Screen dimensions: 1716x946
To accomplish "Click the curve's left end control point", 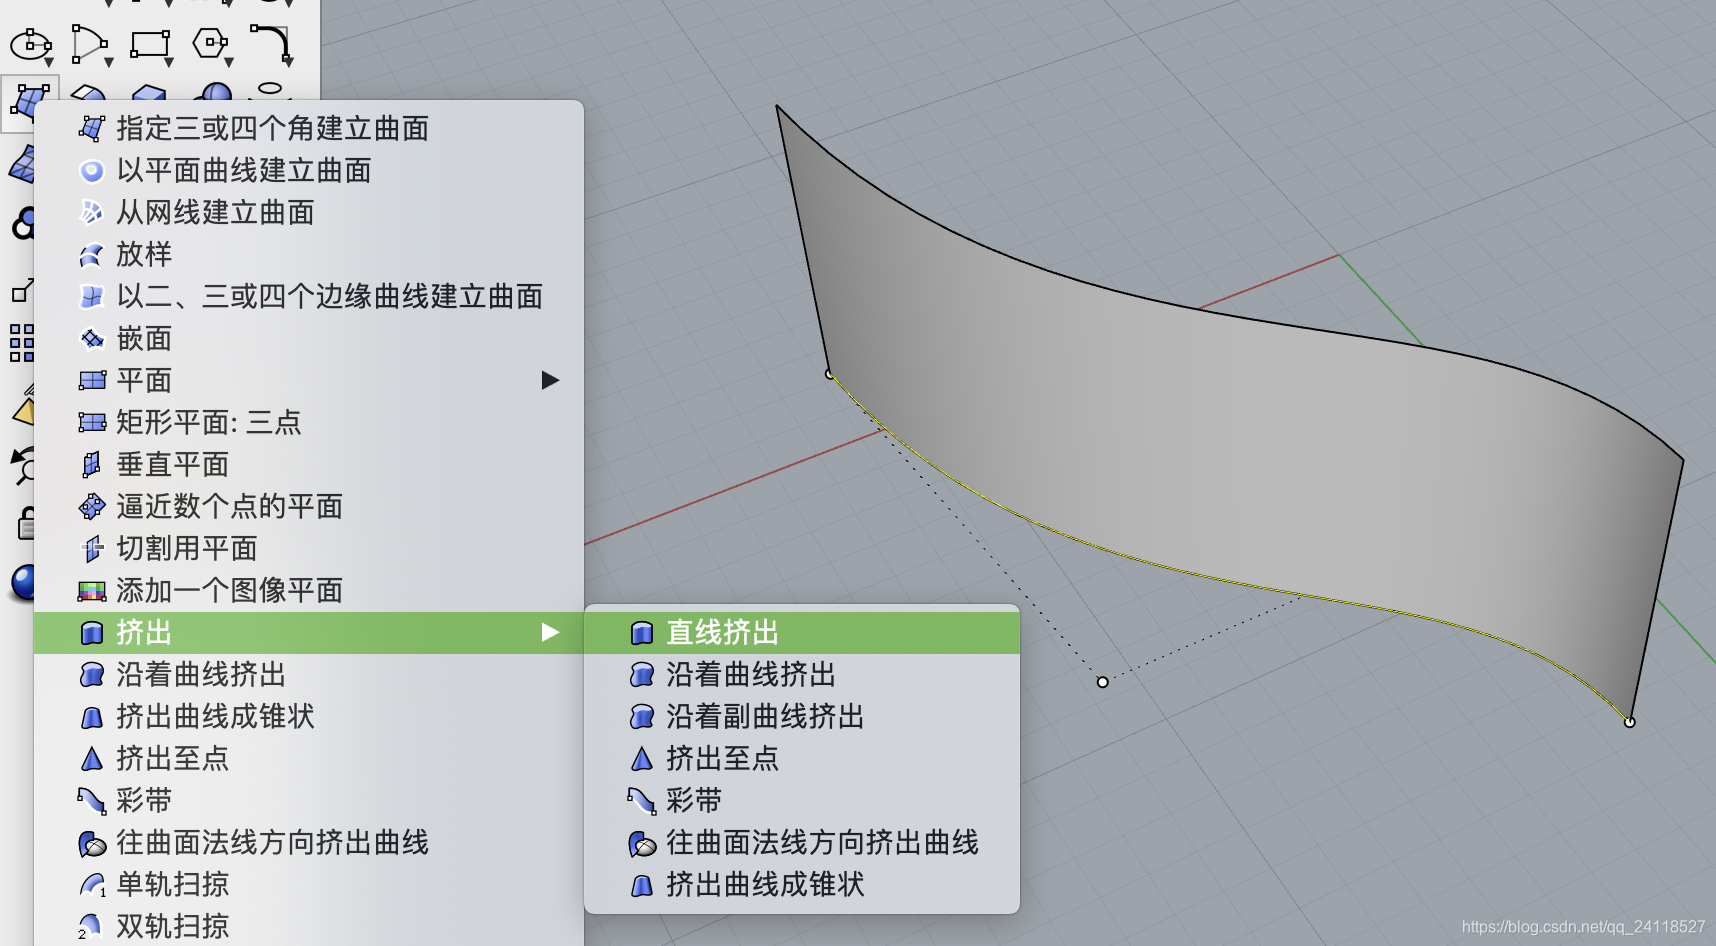I will (x=830, y=374).
